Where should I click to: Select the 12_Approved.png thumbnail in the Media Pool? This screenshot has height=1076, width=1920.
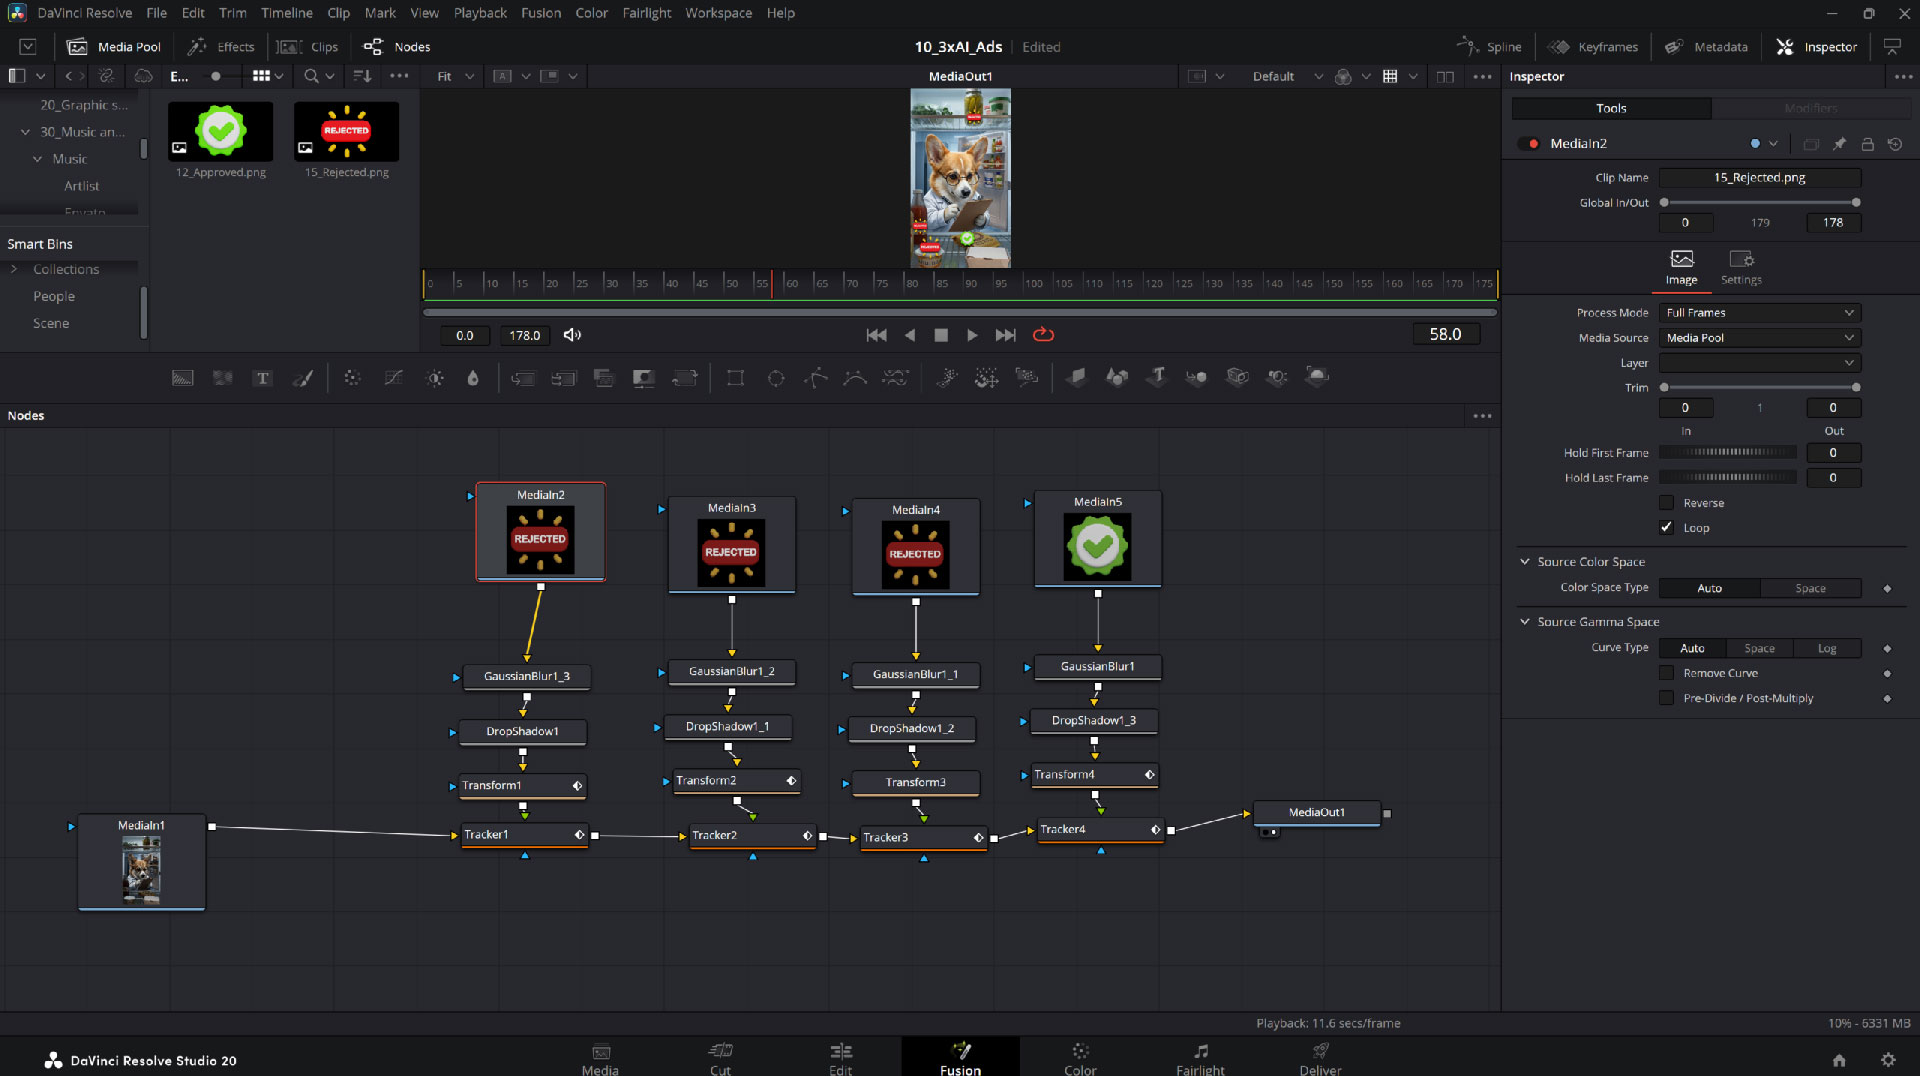click(220, 131)
